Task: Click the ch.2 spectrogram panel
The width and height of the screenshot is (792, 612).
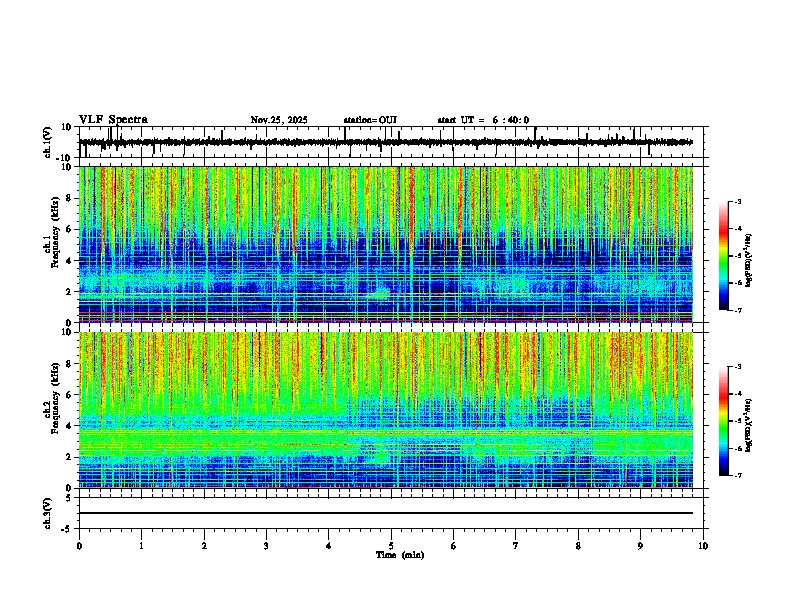Action: click(386, 410)
